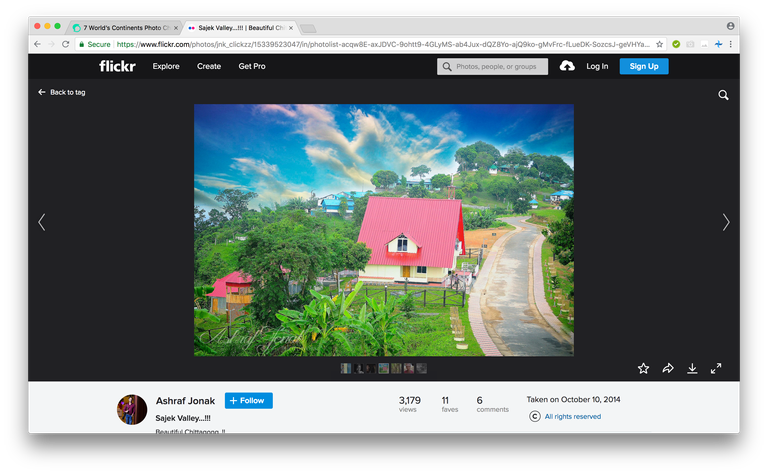
Task: Download the photo
Action: pos(692,368)
